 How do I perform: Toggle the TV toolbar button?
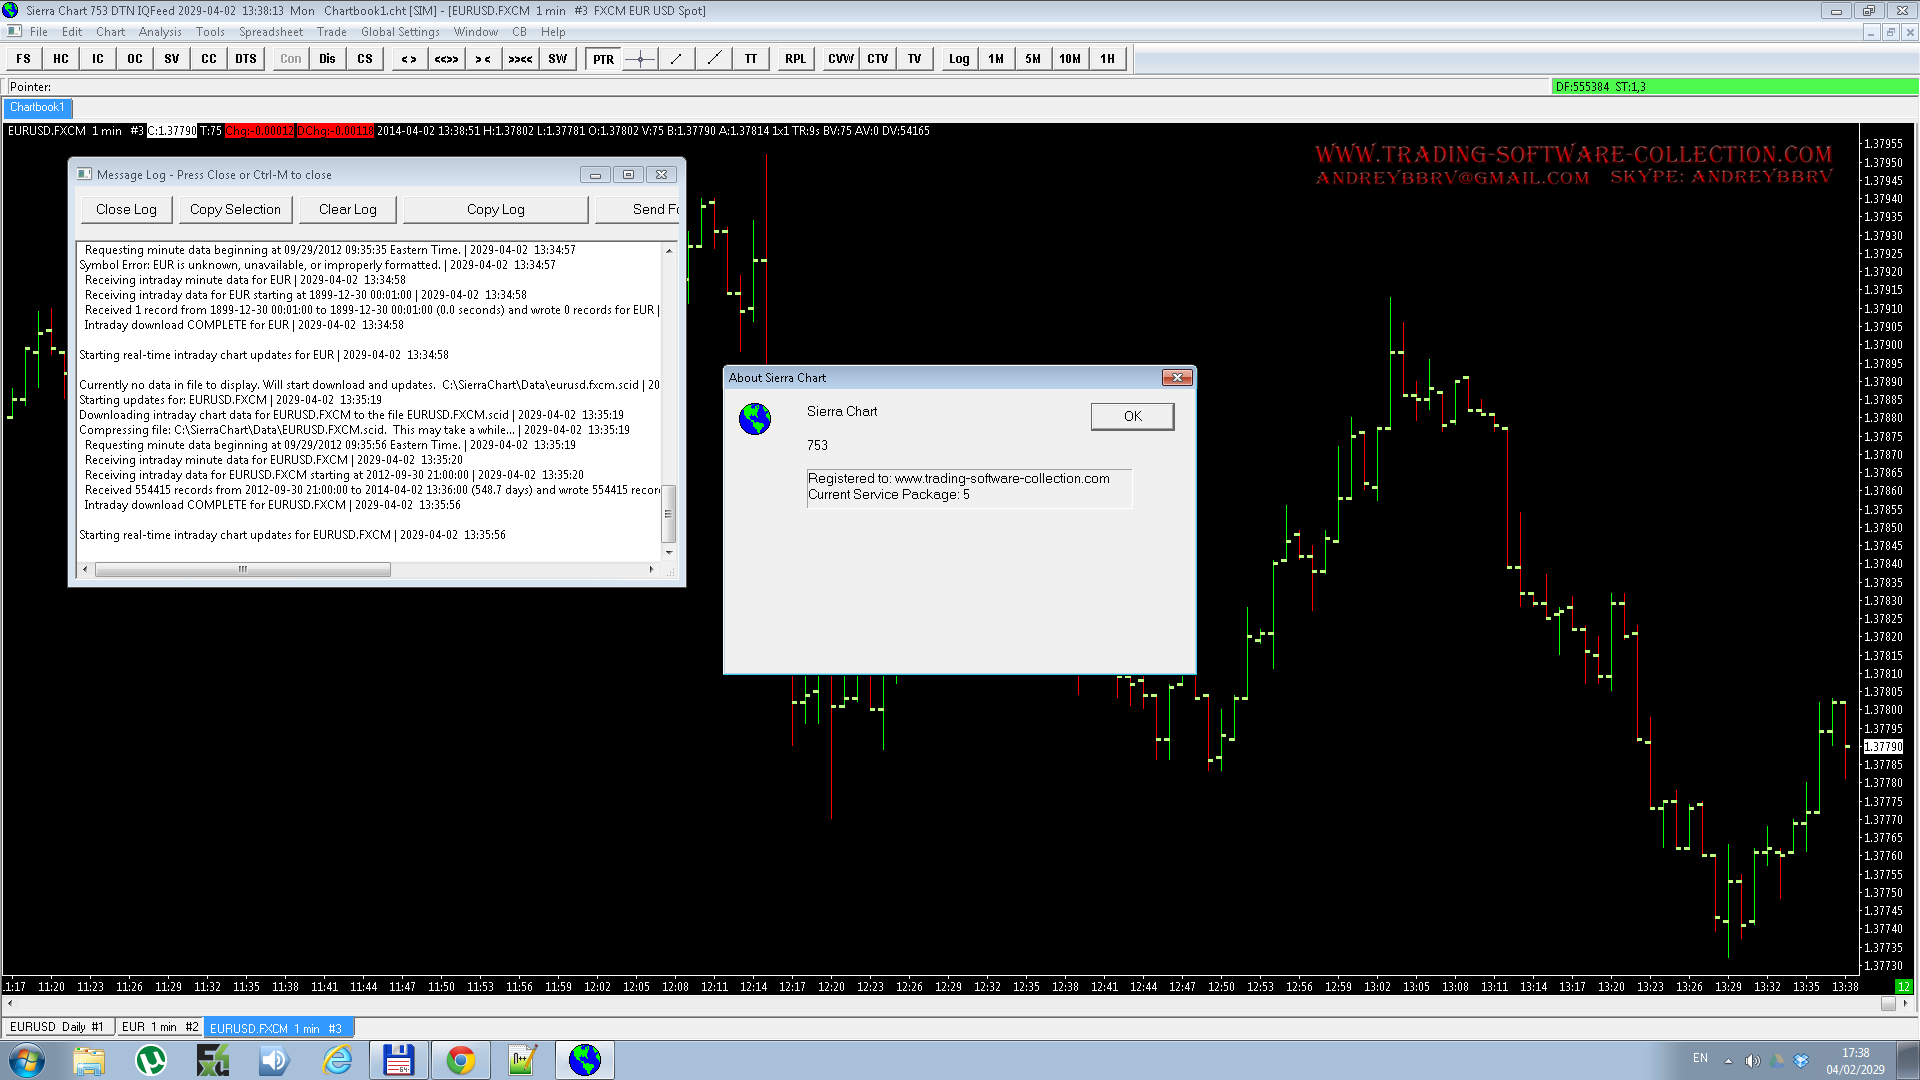[914, 59]
